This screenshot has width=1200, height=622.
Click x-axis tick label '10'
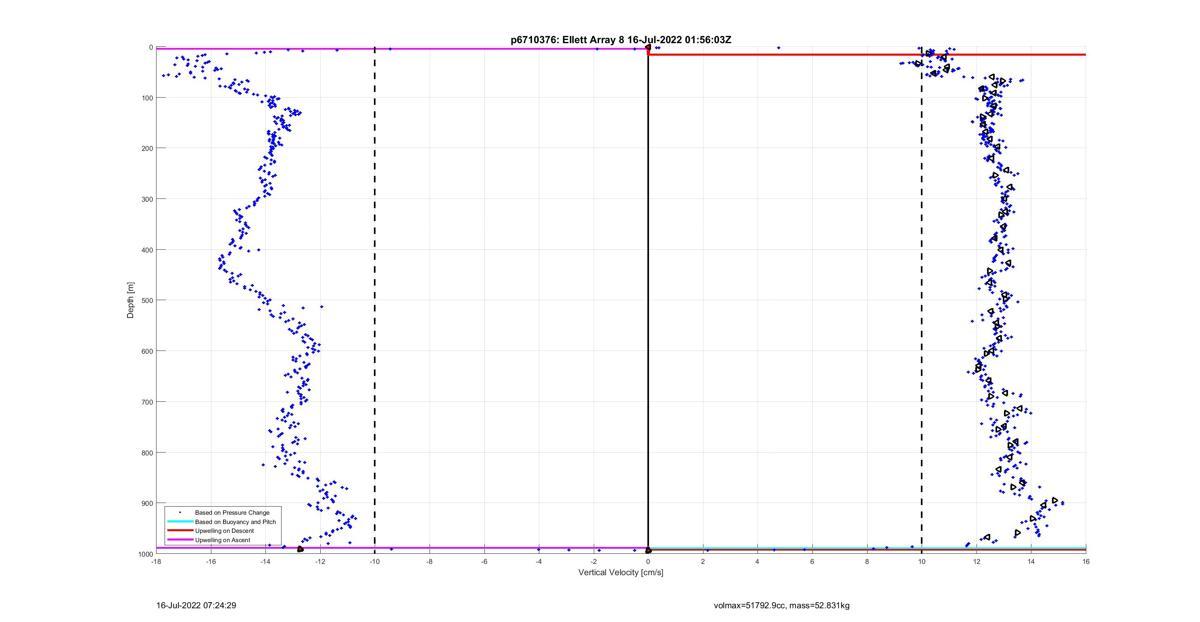(x=922, y=561)
